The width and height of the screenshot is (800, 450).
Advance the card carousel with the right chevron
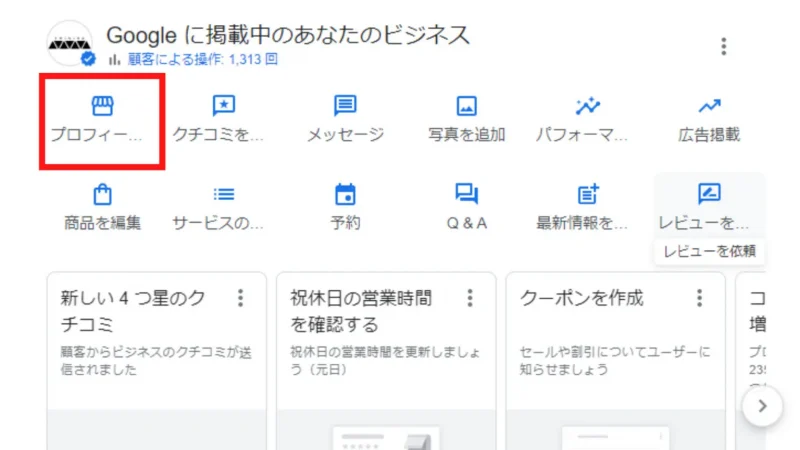[x=762, y=406]
